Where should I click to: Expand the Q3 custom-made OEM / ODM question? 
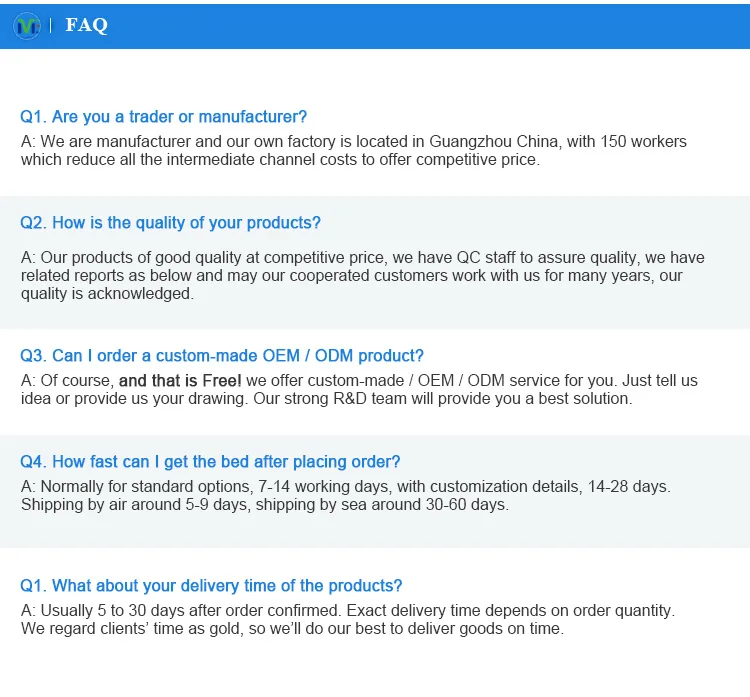[x=222, y=356]
